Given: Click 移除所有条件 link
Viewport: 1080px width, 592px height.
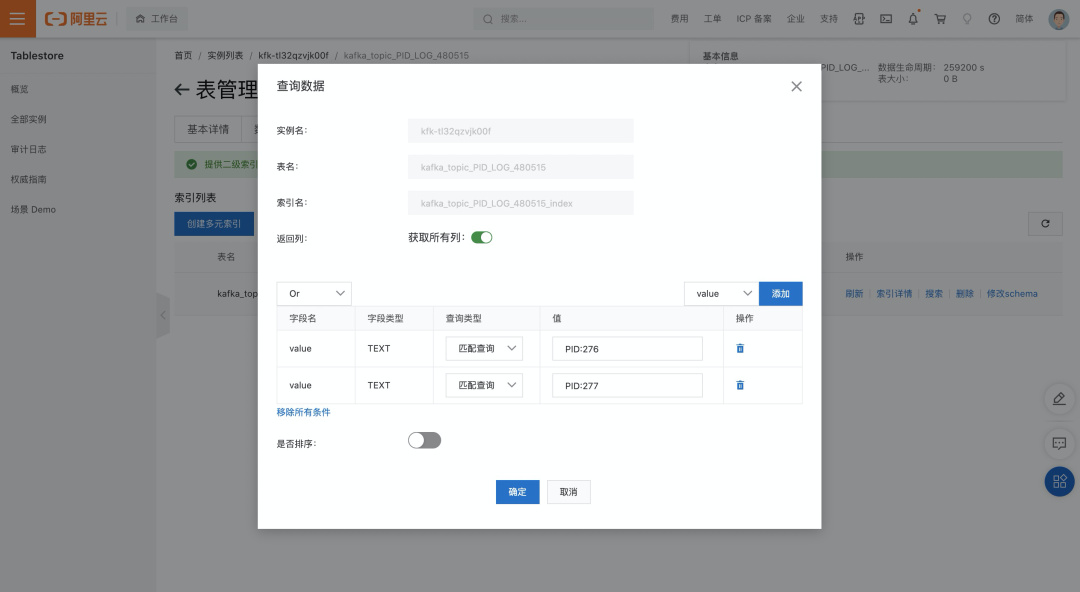Looking at the screenshot, I should point(304,412).
